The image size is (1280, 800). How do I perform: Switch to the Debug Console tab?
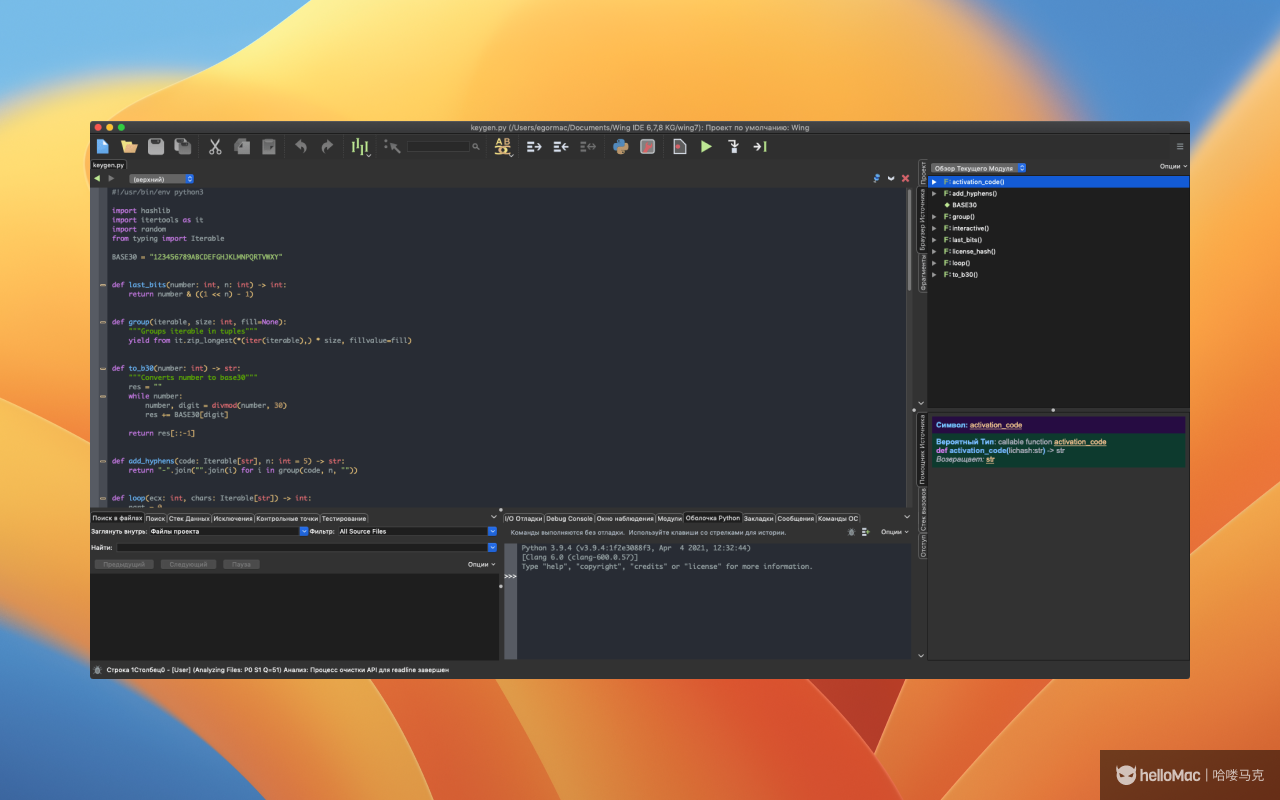(x=569, y=519)
